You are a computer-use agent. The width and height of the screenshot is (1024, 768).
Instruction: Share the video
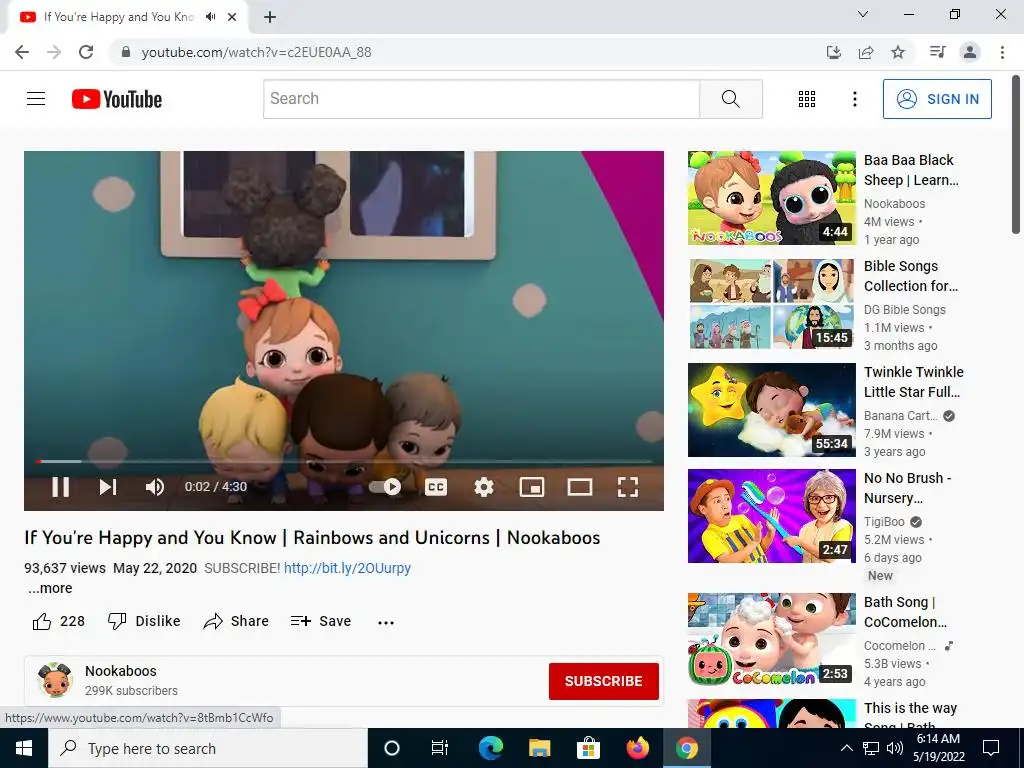pyautogui.click(x=236, y=621)
